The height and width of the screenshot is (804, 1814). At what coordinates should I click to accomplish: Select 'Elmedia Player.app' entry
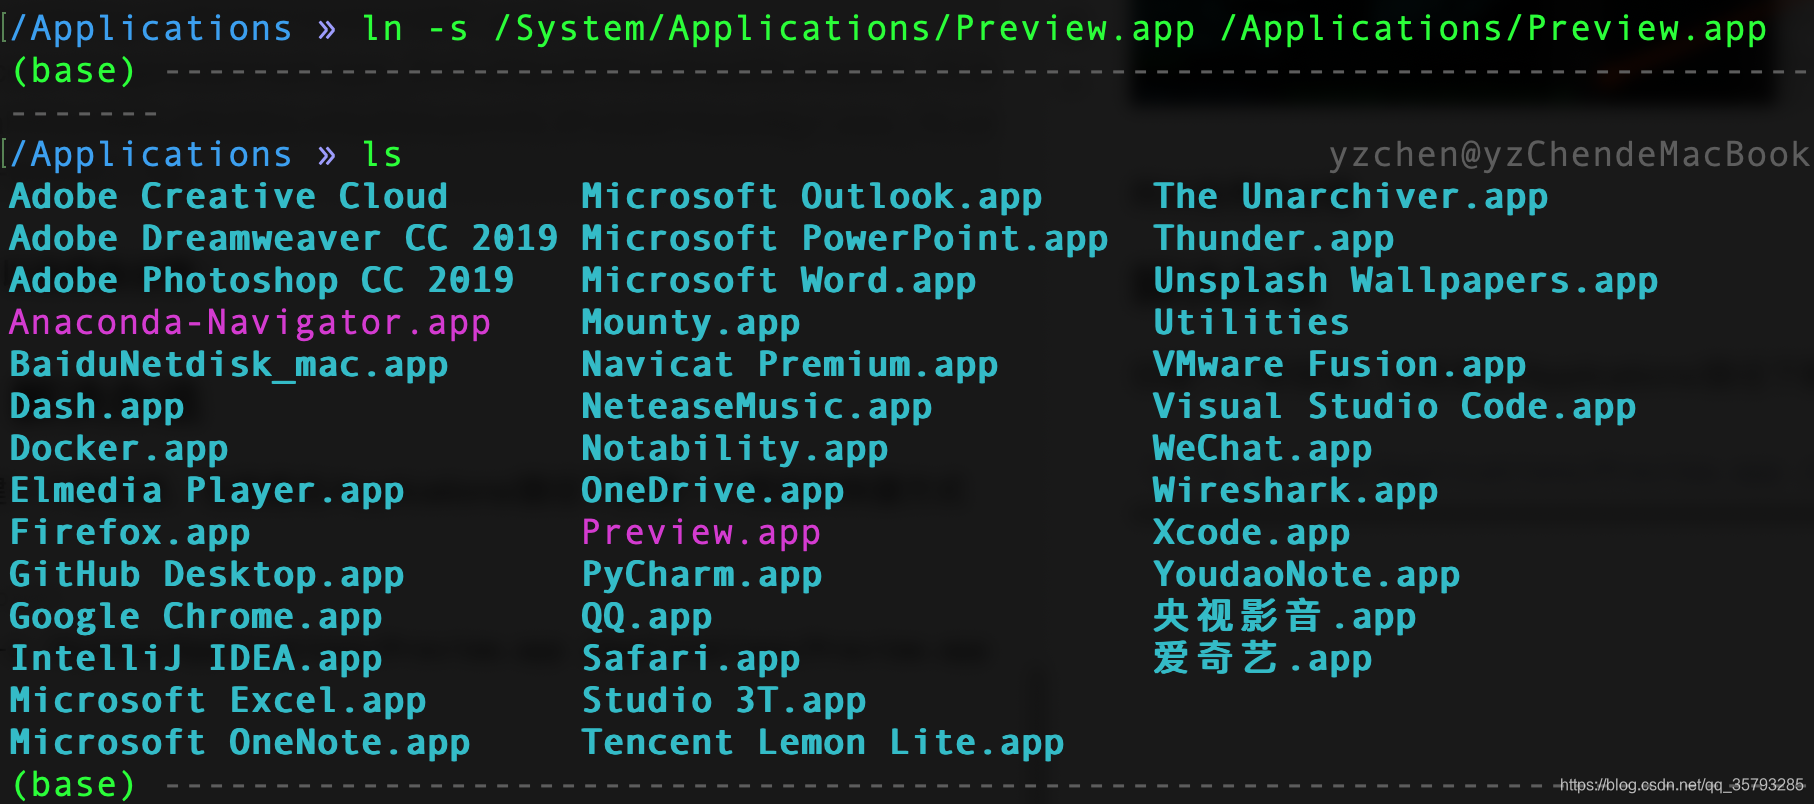coord(207,491)
